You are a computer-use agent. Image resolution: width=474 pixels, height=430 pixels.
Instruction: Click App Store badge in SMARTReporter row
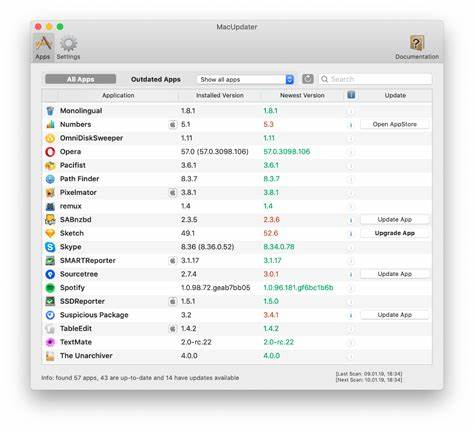point(173,261)
